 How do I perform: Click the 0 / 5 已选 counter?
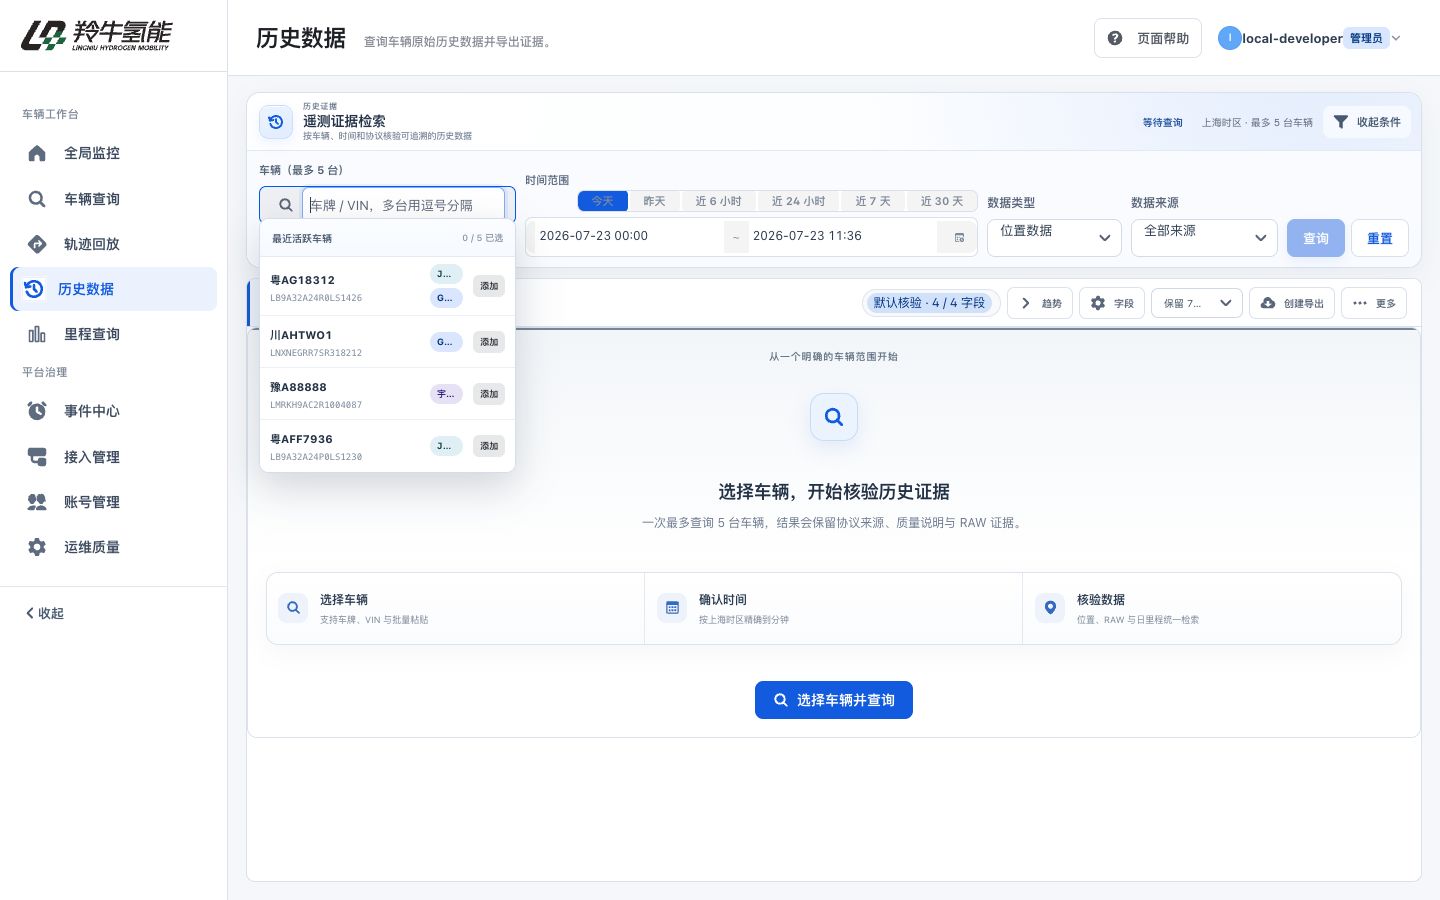483,238
